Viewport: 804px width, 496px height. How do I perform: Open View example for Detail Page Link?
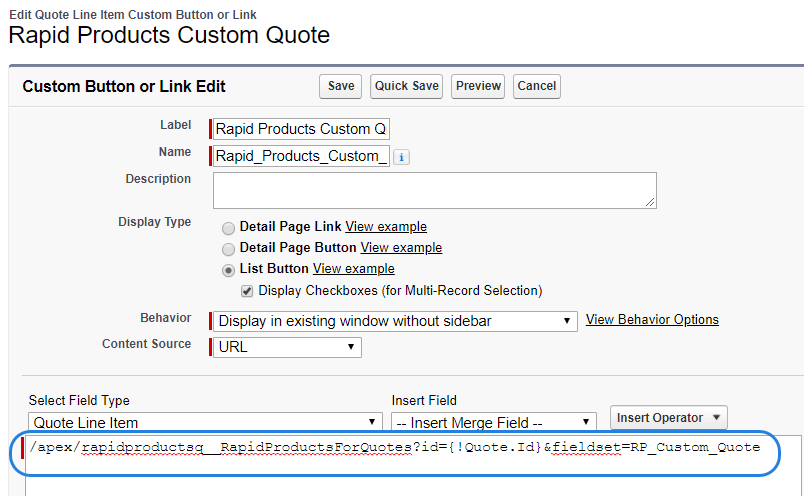pos(386,227)
